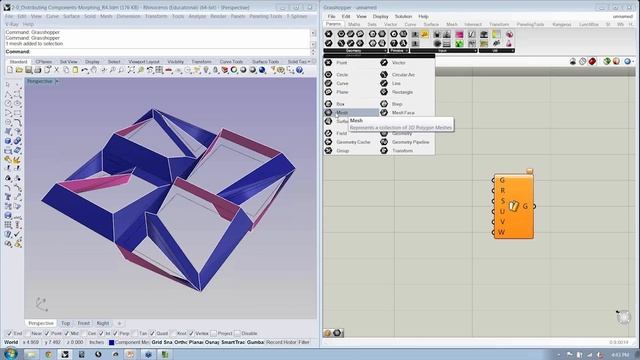Click the blue layer color swatch

pos(111,342)
